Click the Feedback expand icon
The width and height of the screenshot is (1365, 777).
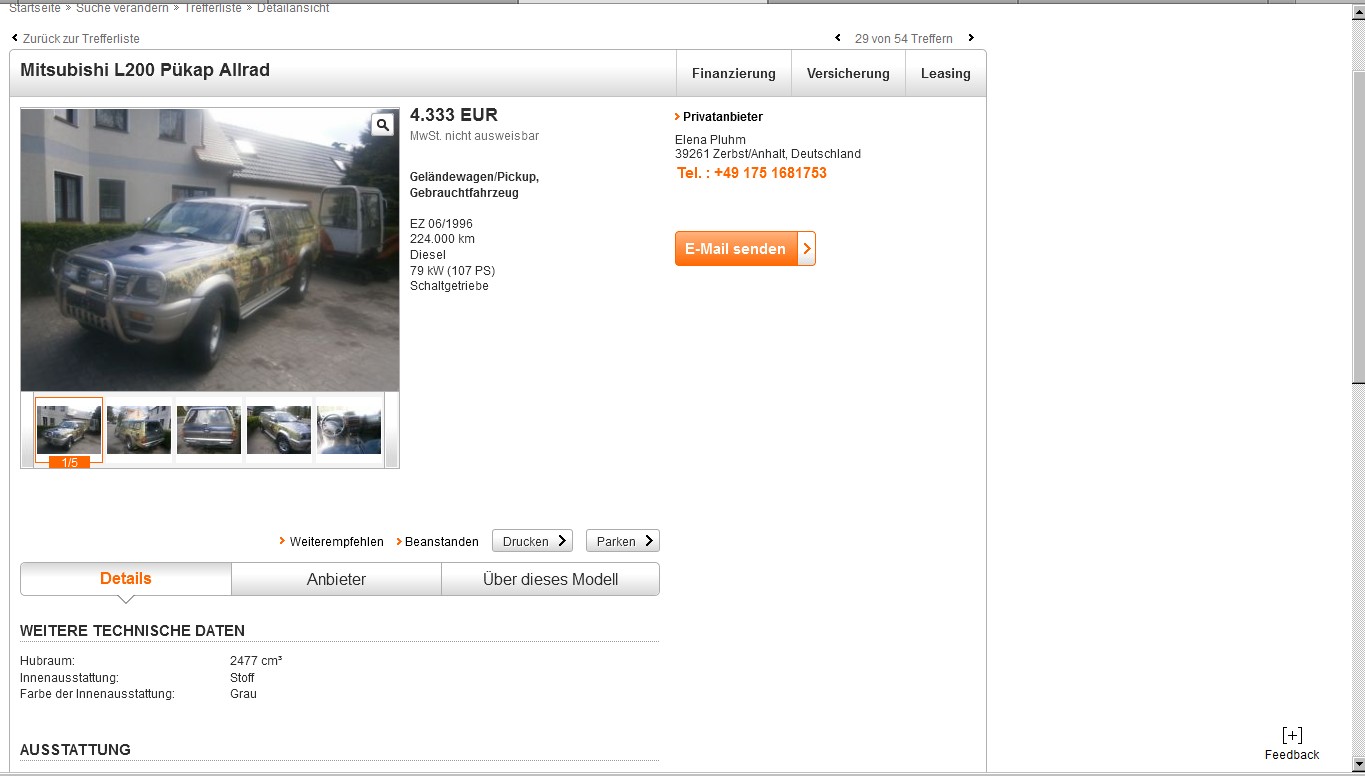pyautogui.click(x=1291, y=735)
